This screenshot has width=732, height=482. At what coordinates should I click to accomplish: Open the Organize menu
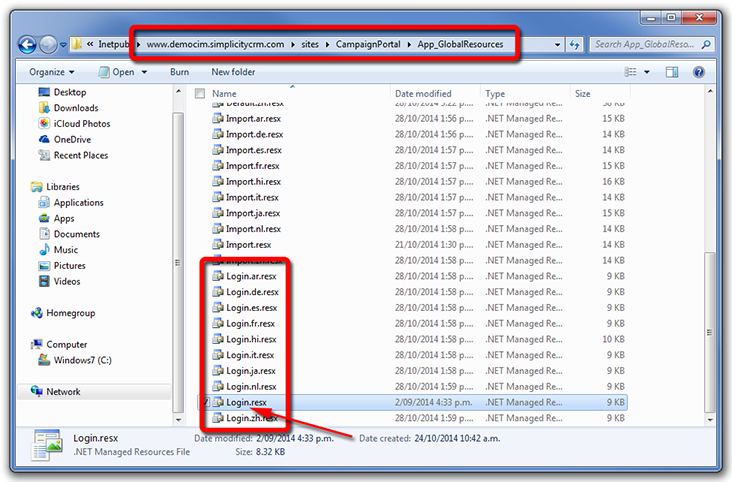click(x=51, y=72)
